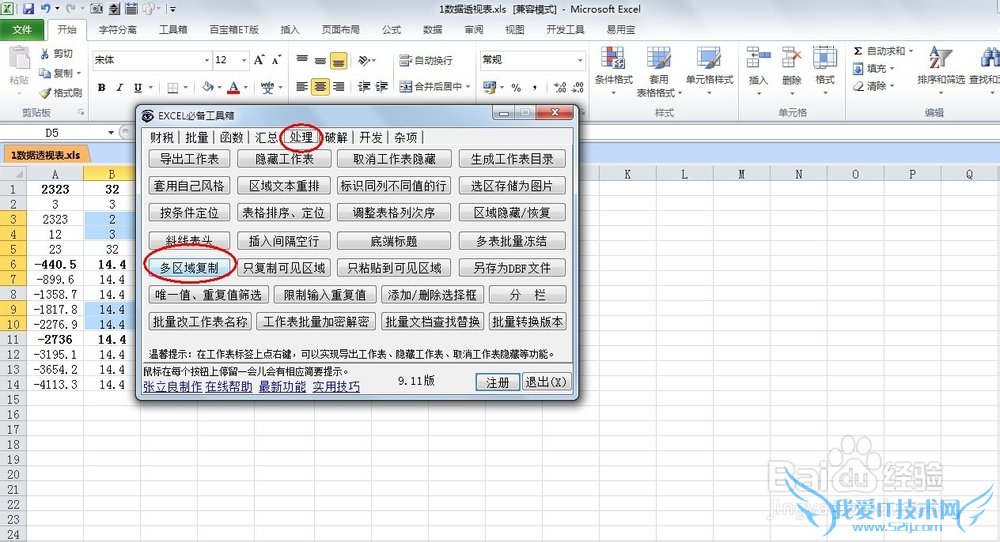Viewport: 1000px width, 542px height.
Task: Open the 最新功能 link
Action: [282, 386]
